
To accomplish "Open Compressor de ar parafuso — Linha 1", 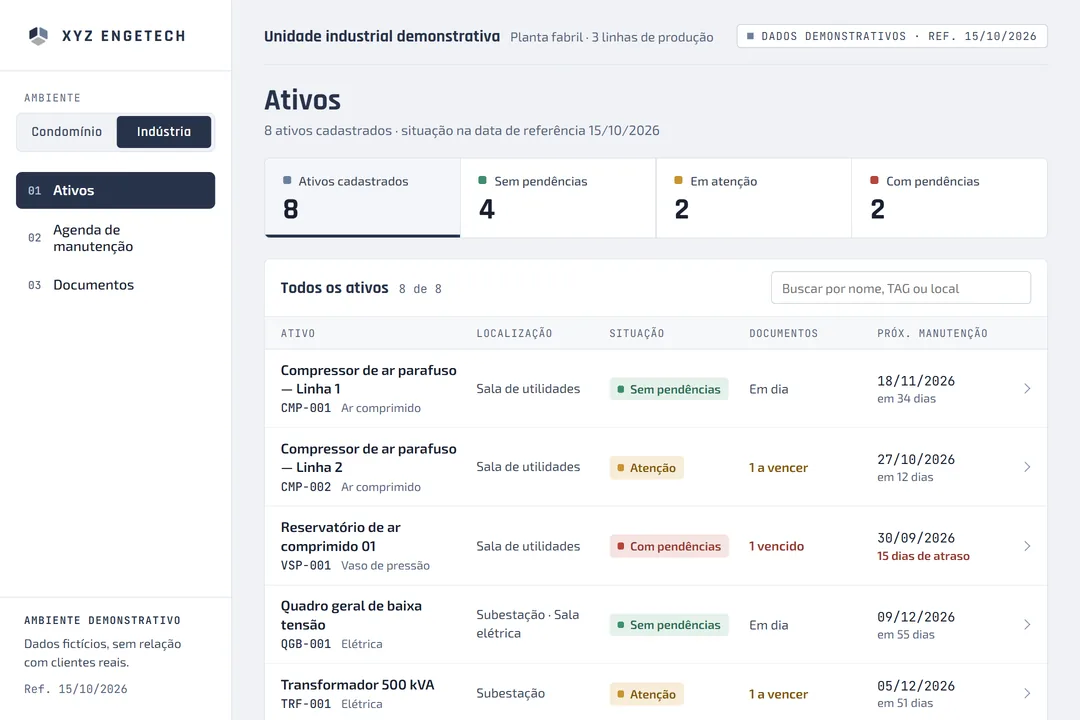I will point(368,380).
